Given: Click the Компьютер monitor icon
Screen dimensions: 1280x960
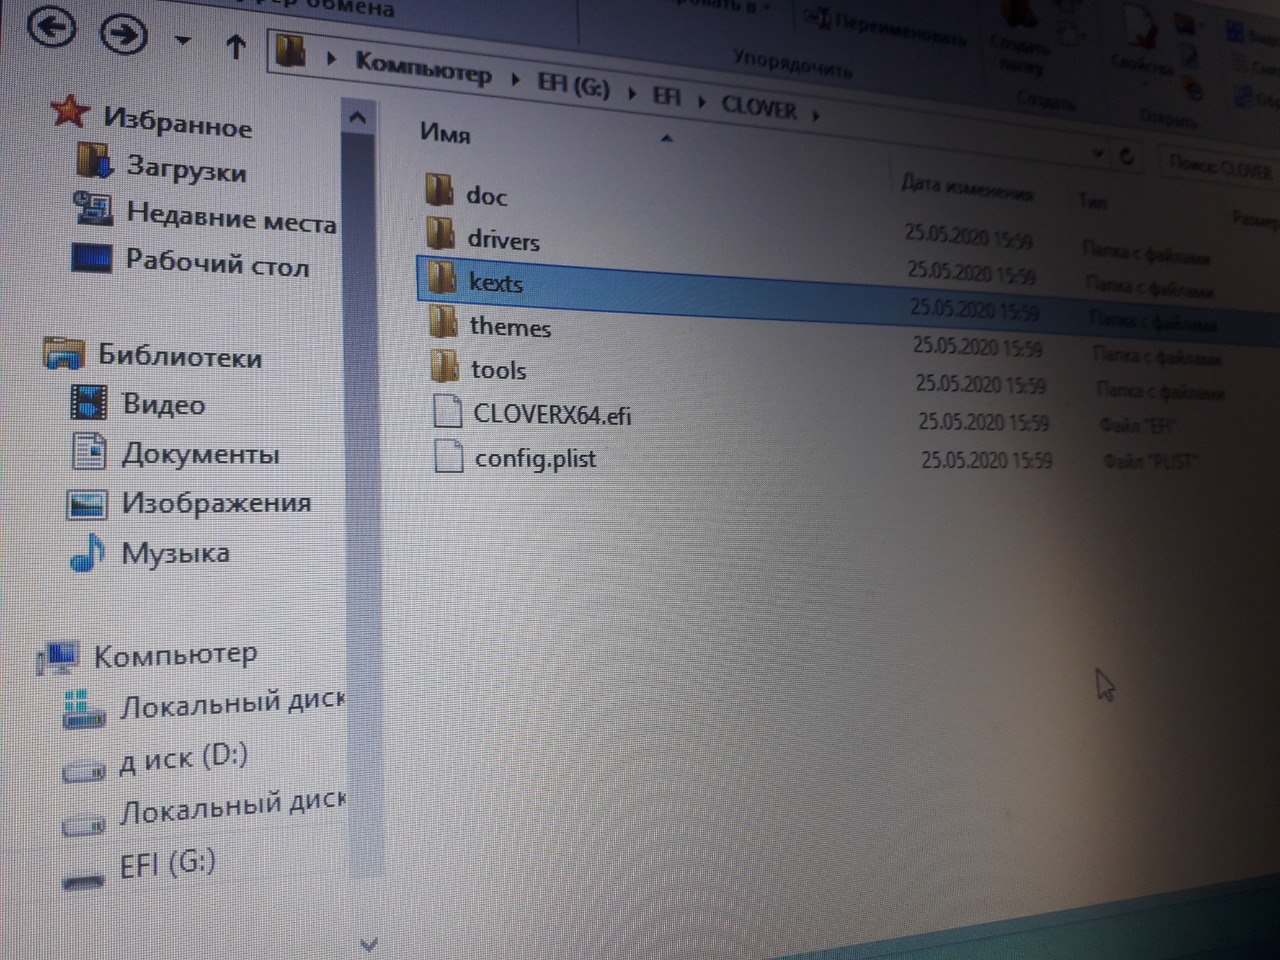Looking at the screenshot, I should coord(57,656).
